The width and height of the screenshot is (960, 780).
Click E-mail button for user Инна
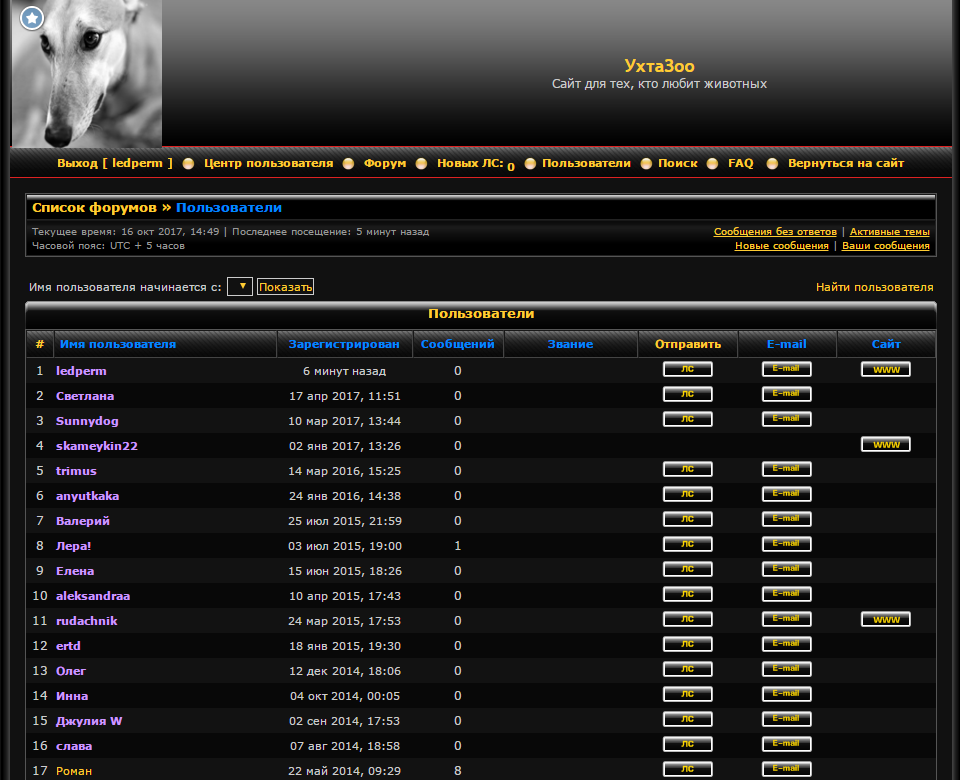(x=786, y=694)
